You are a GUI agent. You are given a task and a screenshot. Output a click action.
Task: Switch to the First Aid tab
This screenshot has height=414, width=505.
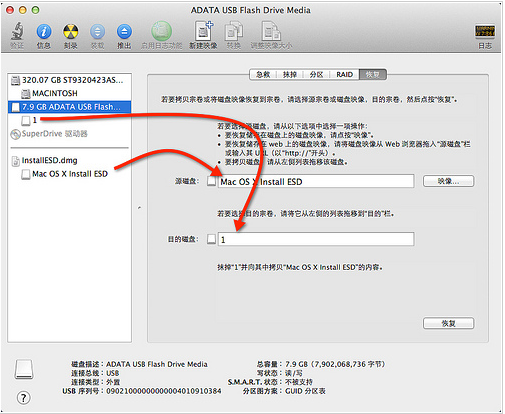point(263,75)
